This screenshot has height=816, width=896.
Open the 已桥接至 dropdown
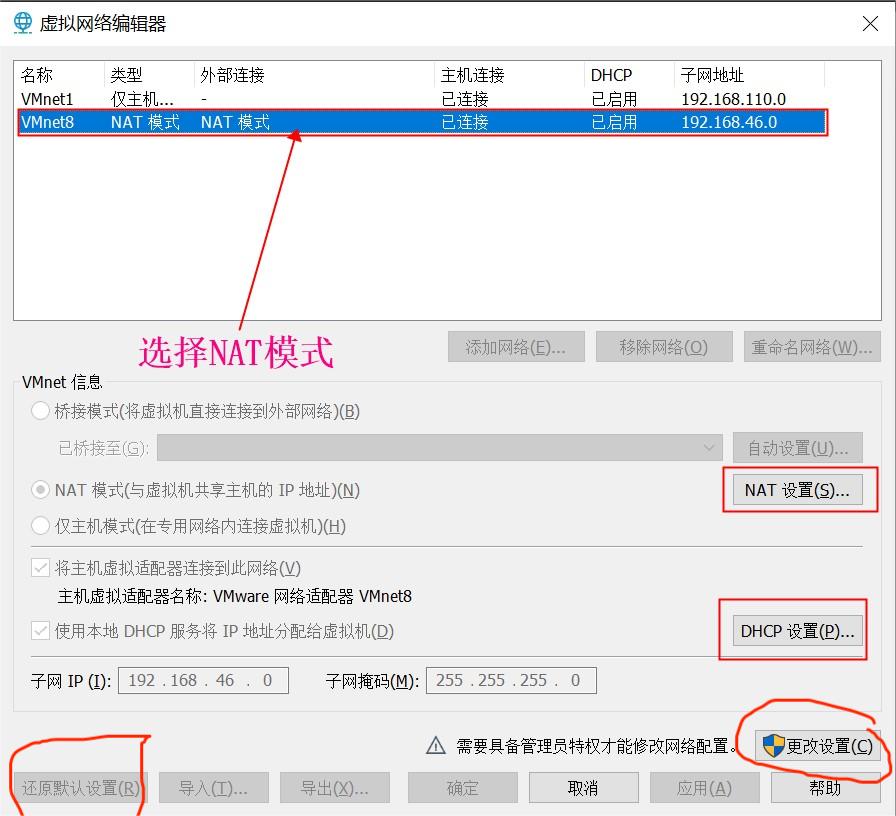439,447
